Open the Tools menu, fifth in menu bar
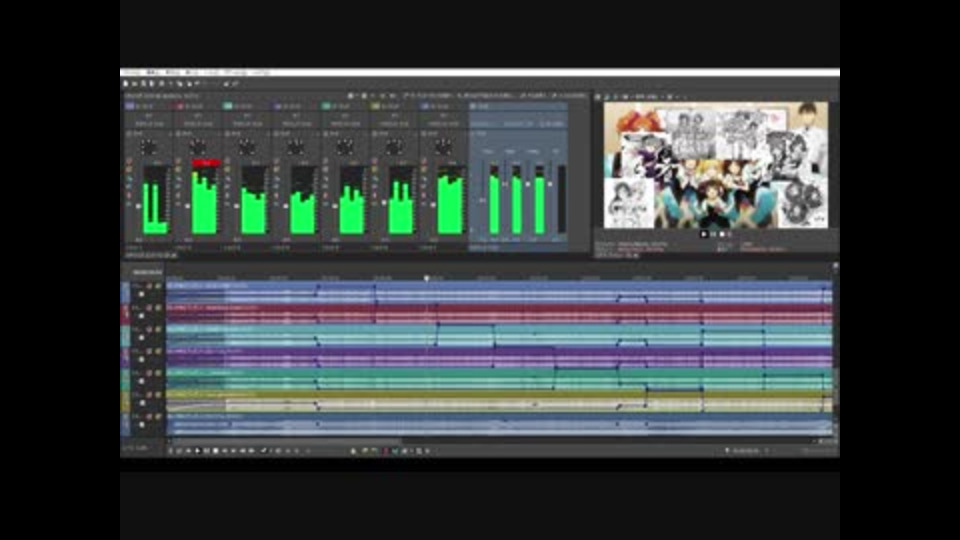The width and height of the screenshot is (960, 540). [x=212, y=73]
